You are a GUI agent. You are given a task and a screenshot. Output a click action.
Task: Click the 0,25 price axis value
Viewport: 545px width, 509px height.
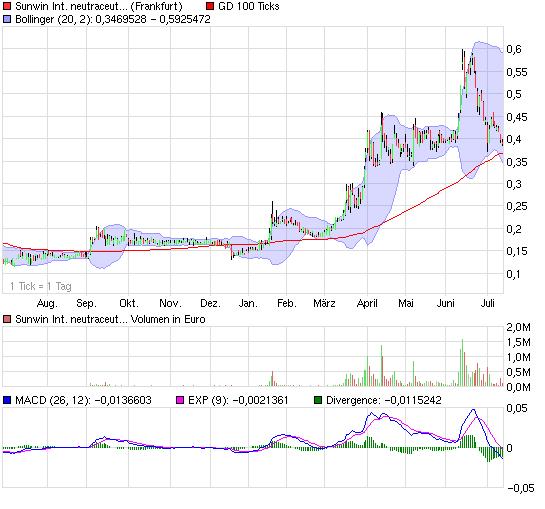tap(517, 206)
